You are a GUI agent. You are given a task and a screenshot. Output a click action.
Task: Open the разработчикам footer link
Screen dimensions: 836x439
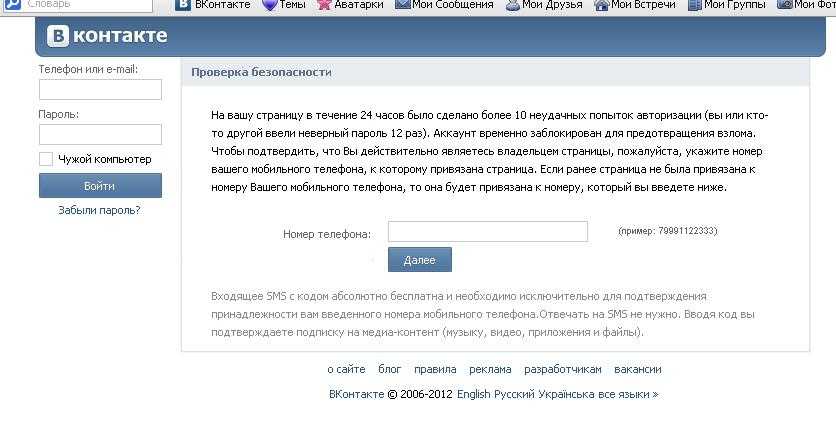click(x=562, y=369)
